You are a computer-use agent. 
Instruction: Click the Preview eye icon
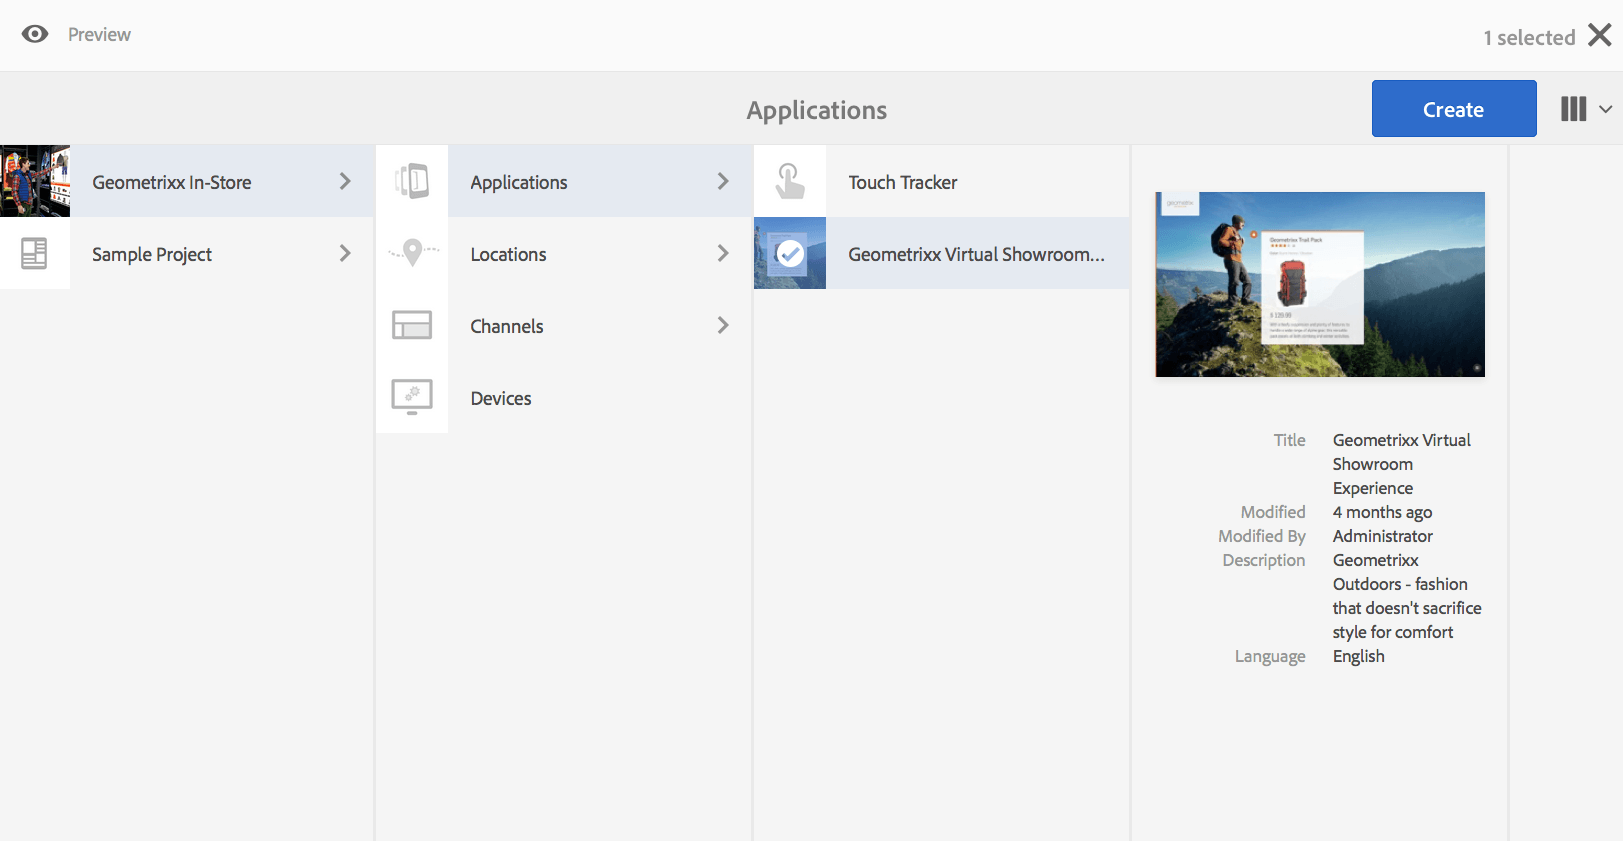click(35, 35)
